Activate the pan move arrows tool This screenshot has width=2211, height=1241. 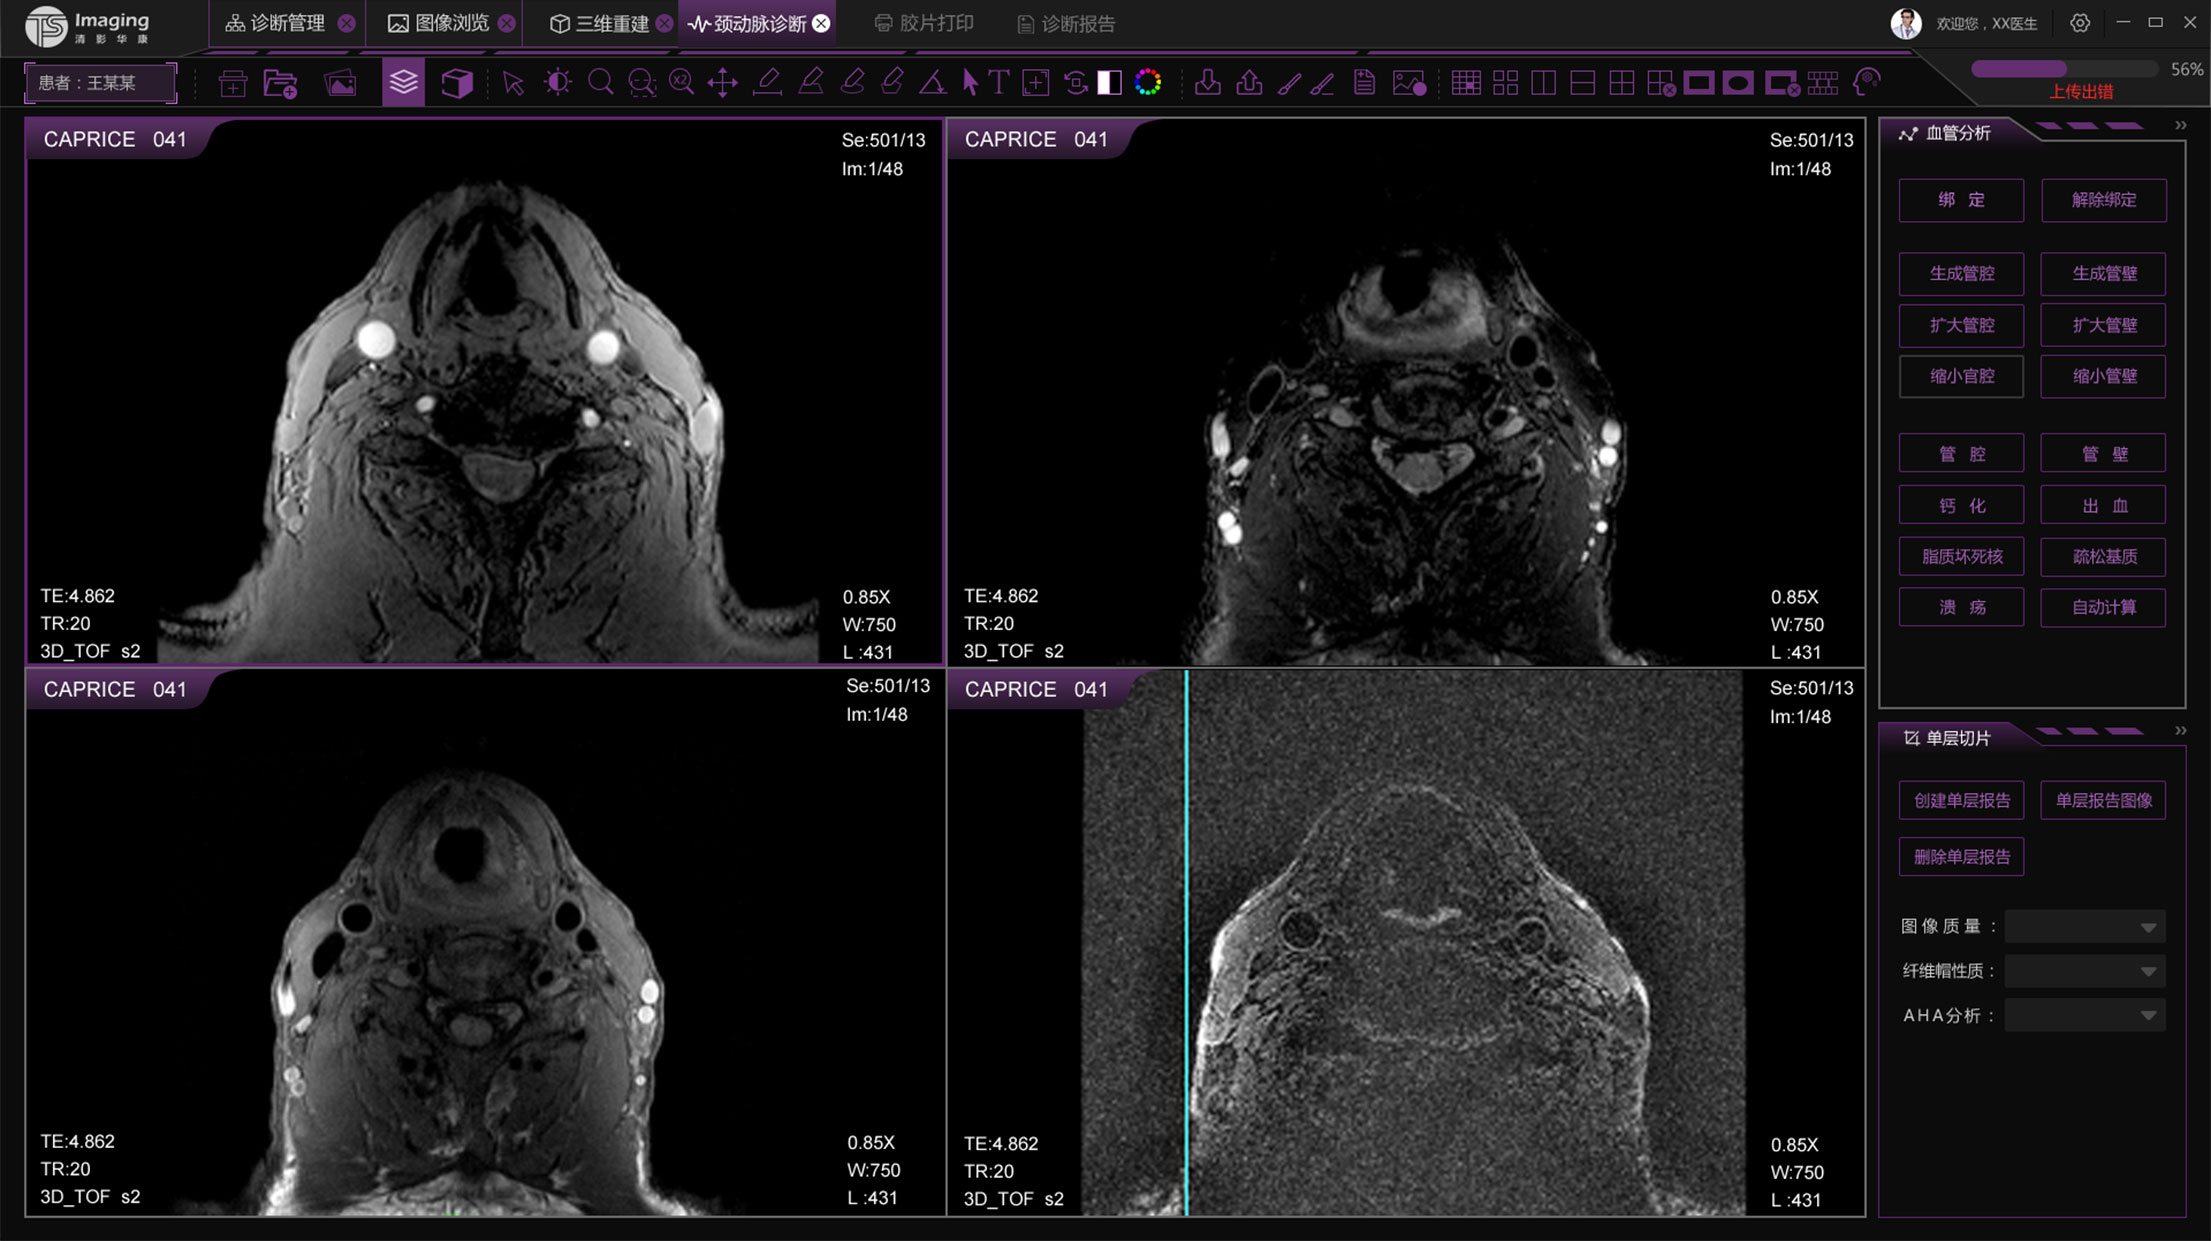click(722, 82)
